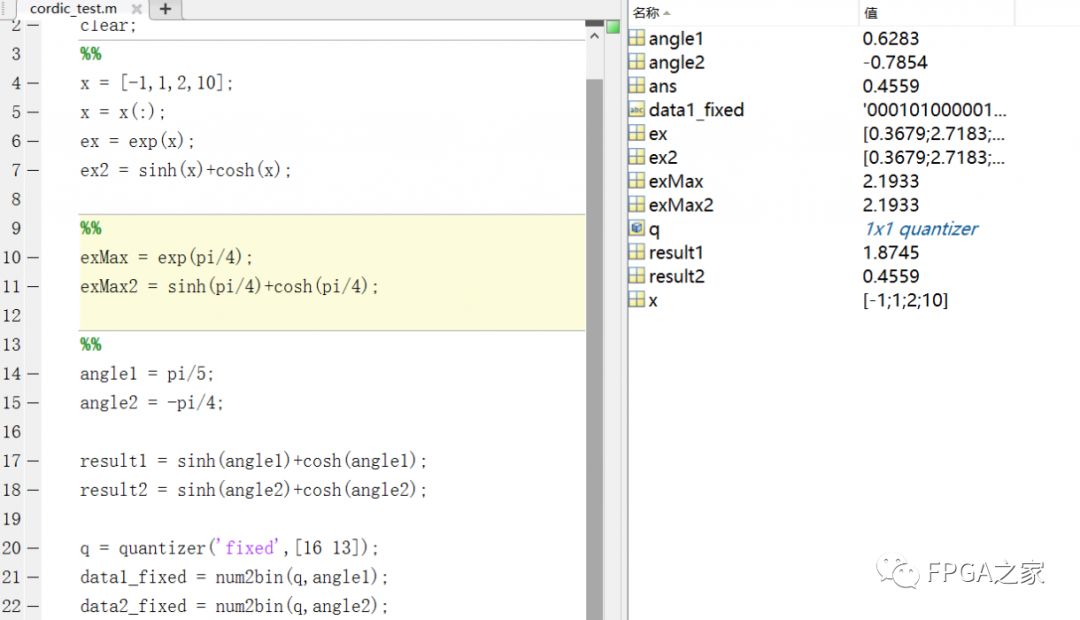Click code line result2 = sinh(angle2)+cosh(angle2);

[253, 490]
